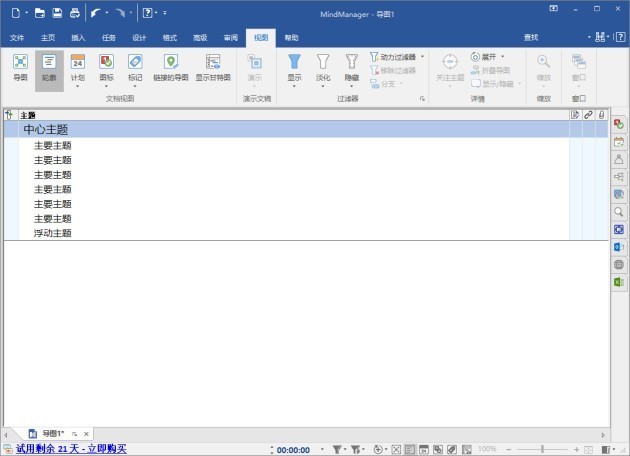Expand the Schedule view dropdown
The image size is (630, 456).
[78, 85]
